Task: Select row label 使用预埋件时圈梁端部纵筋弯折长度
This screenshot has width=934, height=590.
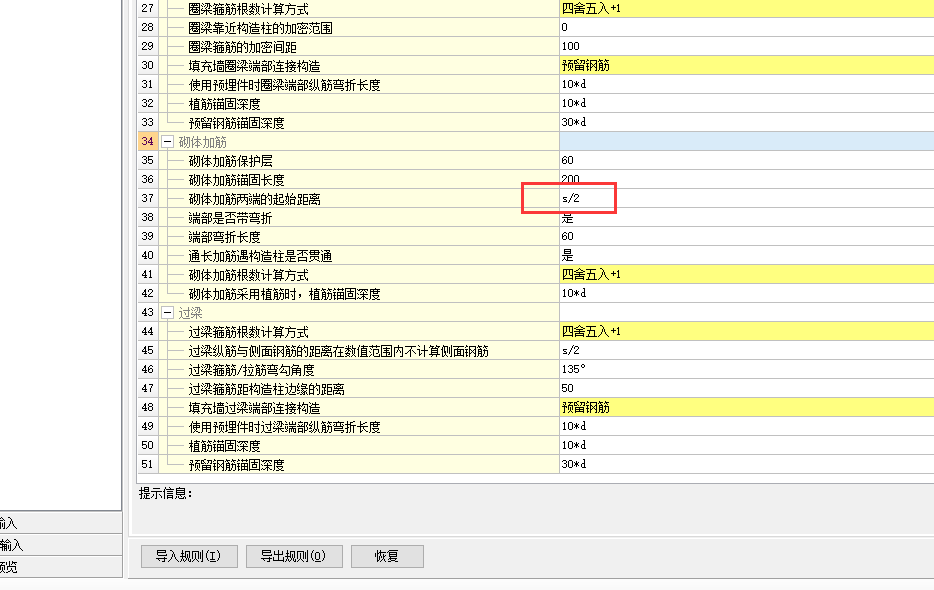Action: 284,85
